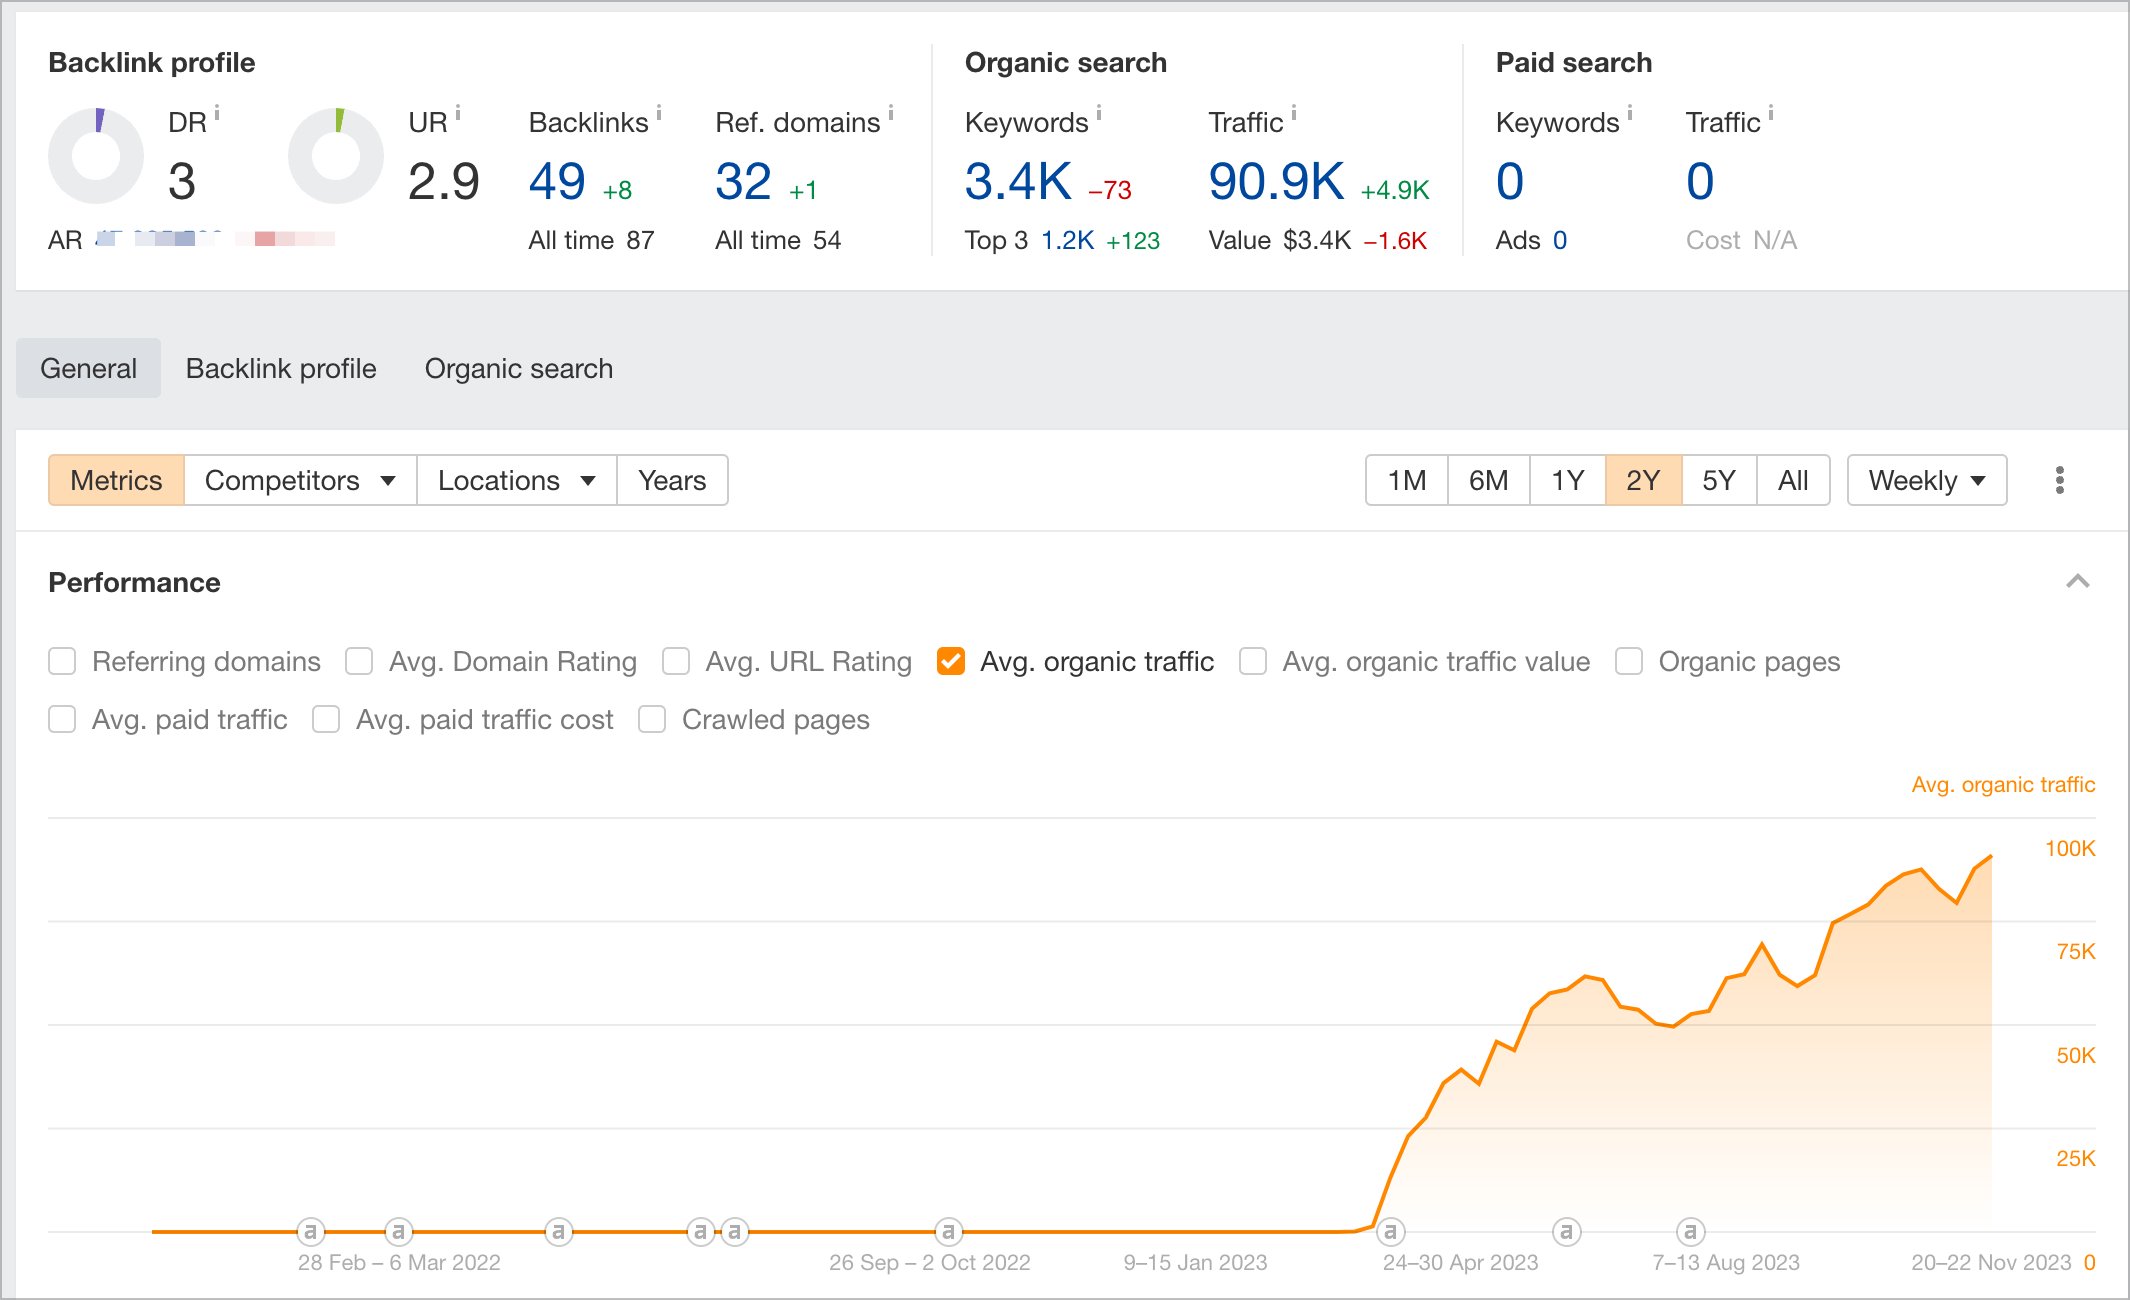Click the DR donut chart

coord(96,156)
